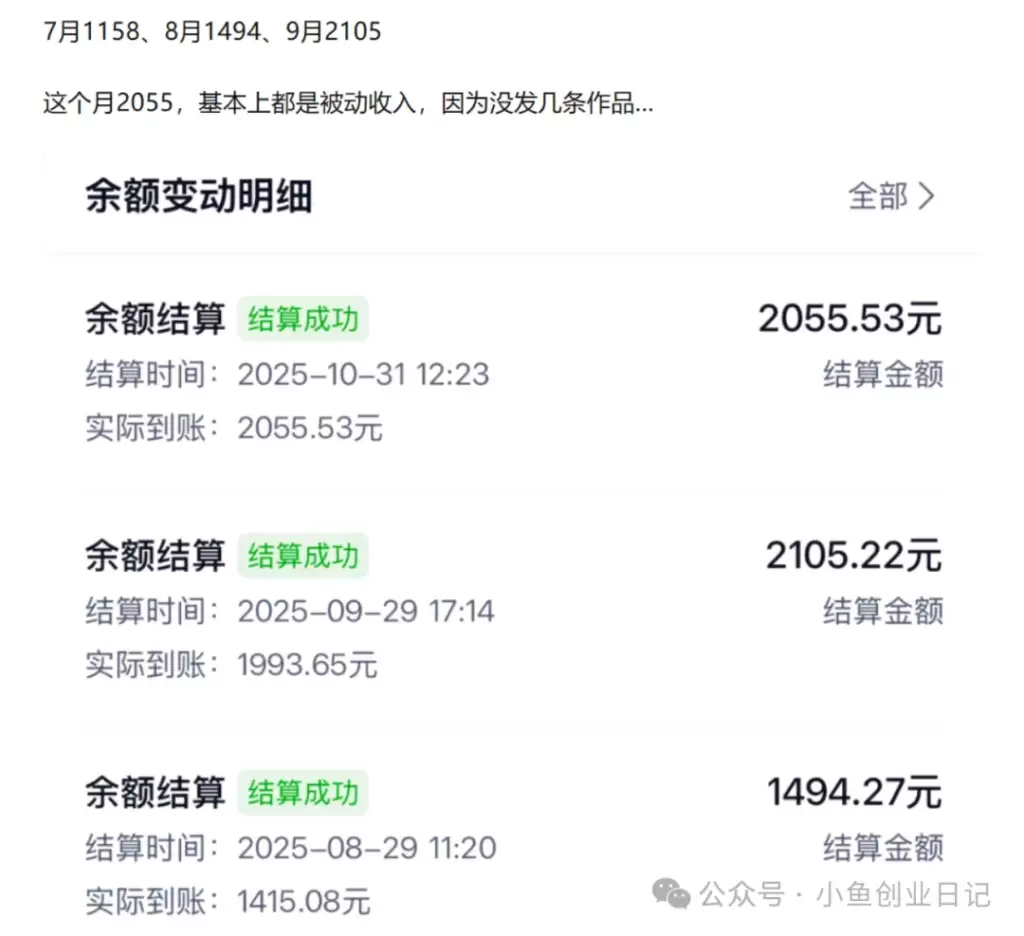Select the 结算成功 badge dated September 29
The image size is (1024, 936).
coord(303,556)
